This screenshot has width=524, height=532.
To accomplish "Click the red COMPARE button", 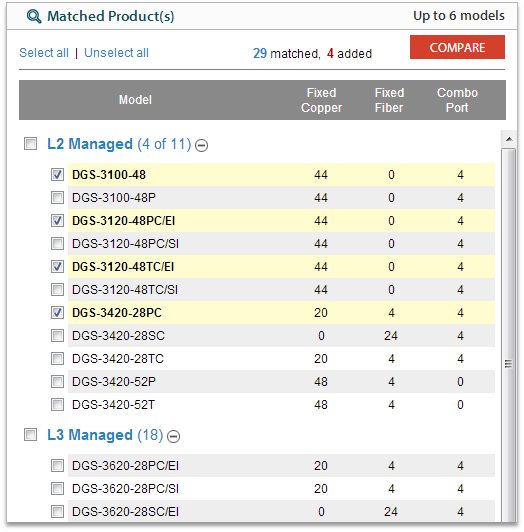I will (x=457, y=47).
